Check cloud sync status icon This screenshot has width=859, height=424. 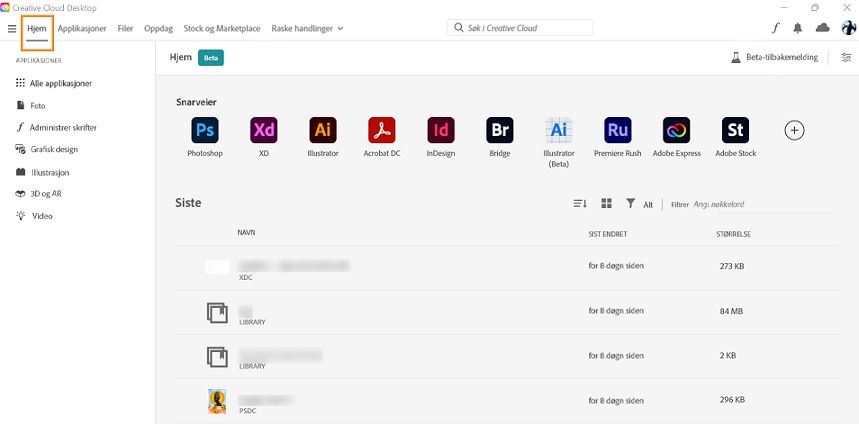822,28
